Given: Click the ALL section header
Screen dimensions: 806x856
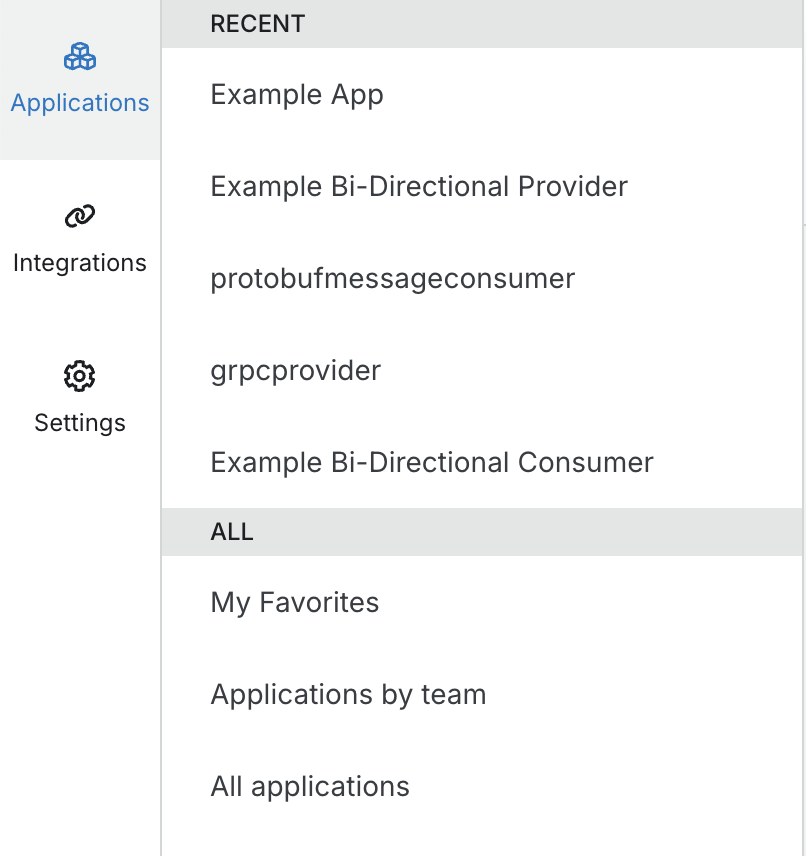Looking at the screenshot, I should [x=232, y=531].
